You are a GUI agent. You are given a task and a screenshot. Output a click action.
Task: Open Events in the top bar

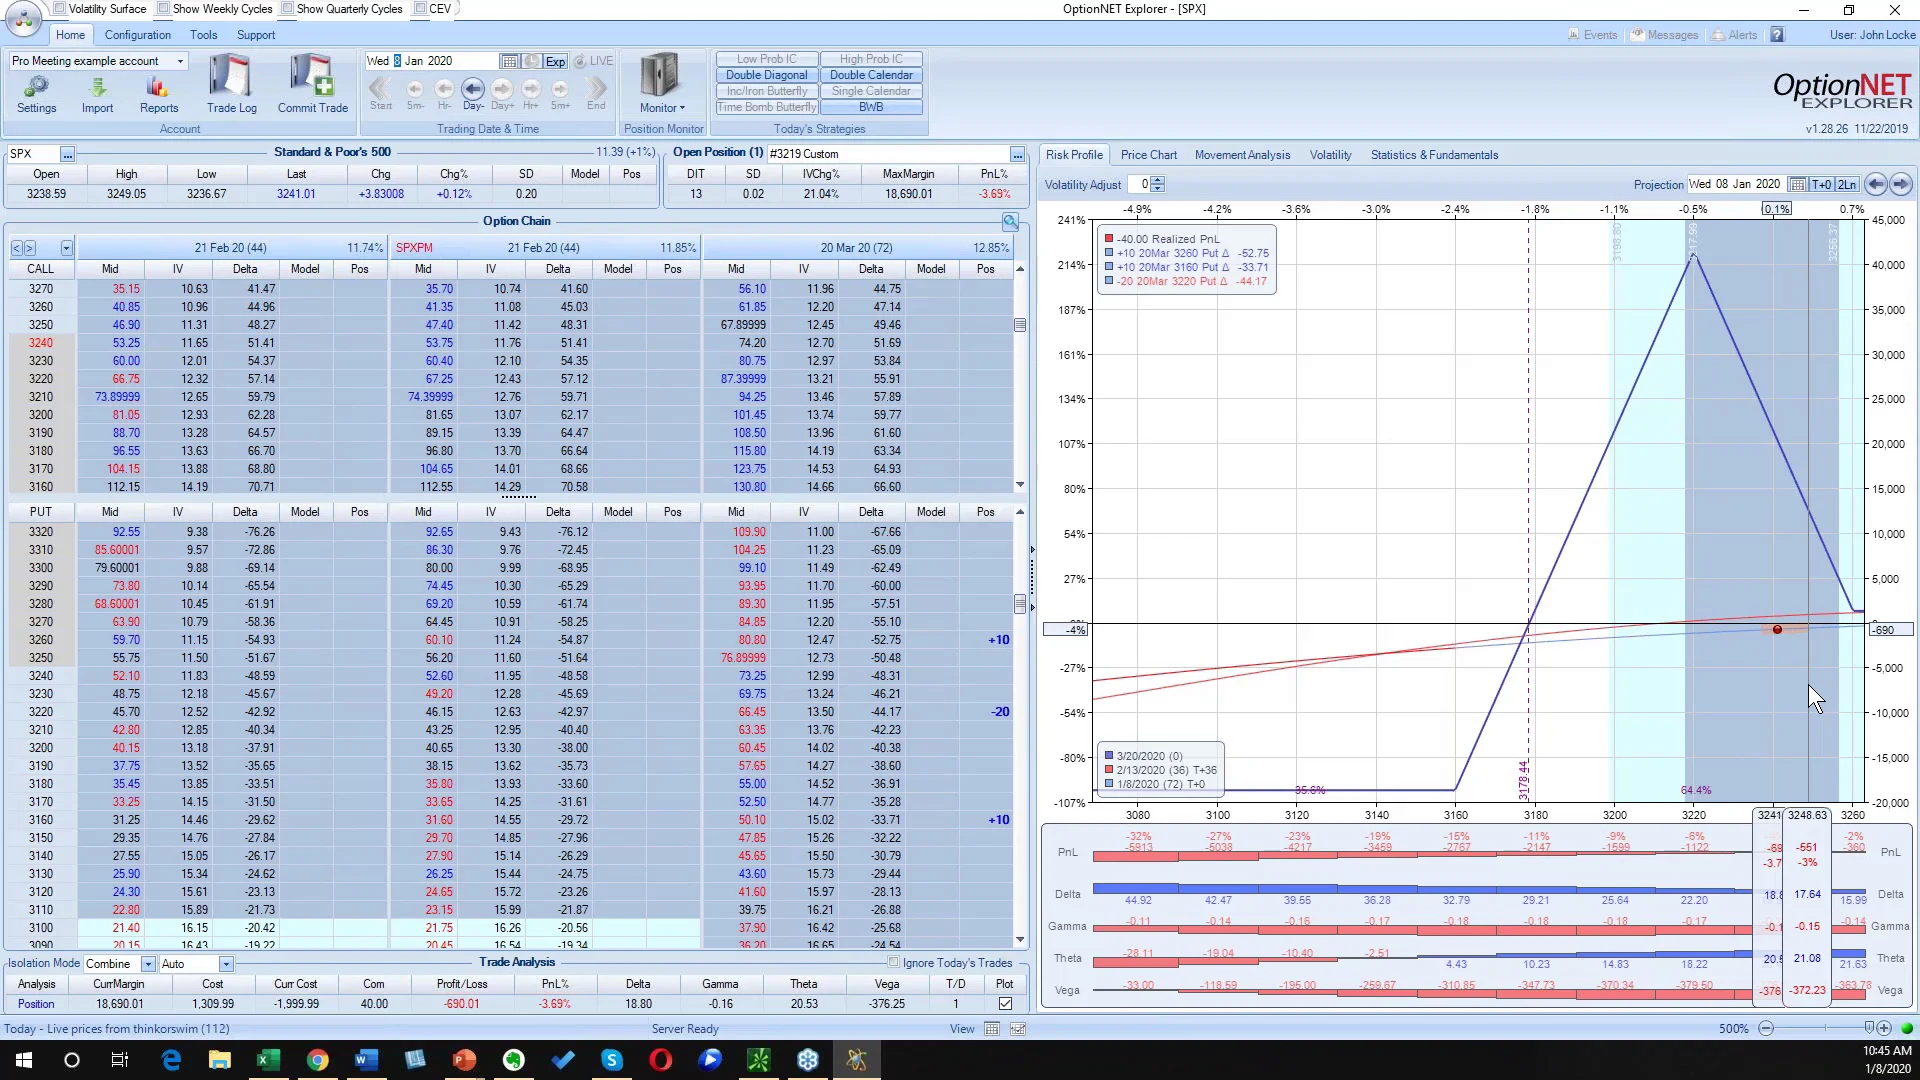[x=1592, y=35]
